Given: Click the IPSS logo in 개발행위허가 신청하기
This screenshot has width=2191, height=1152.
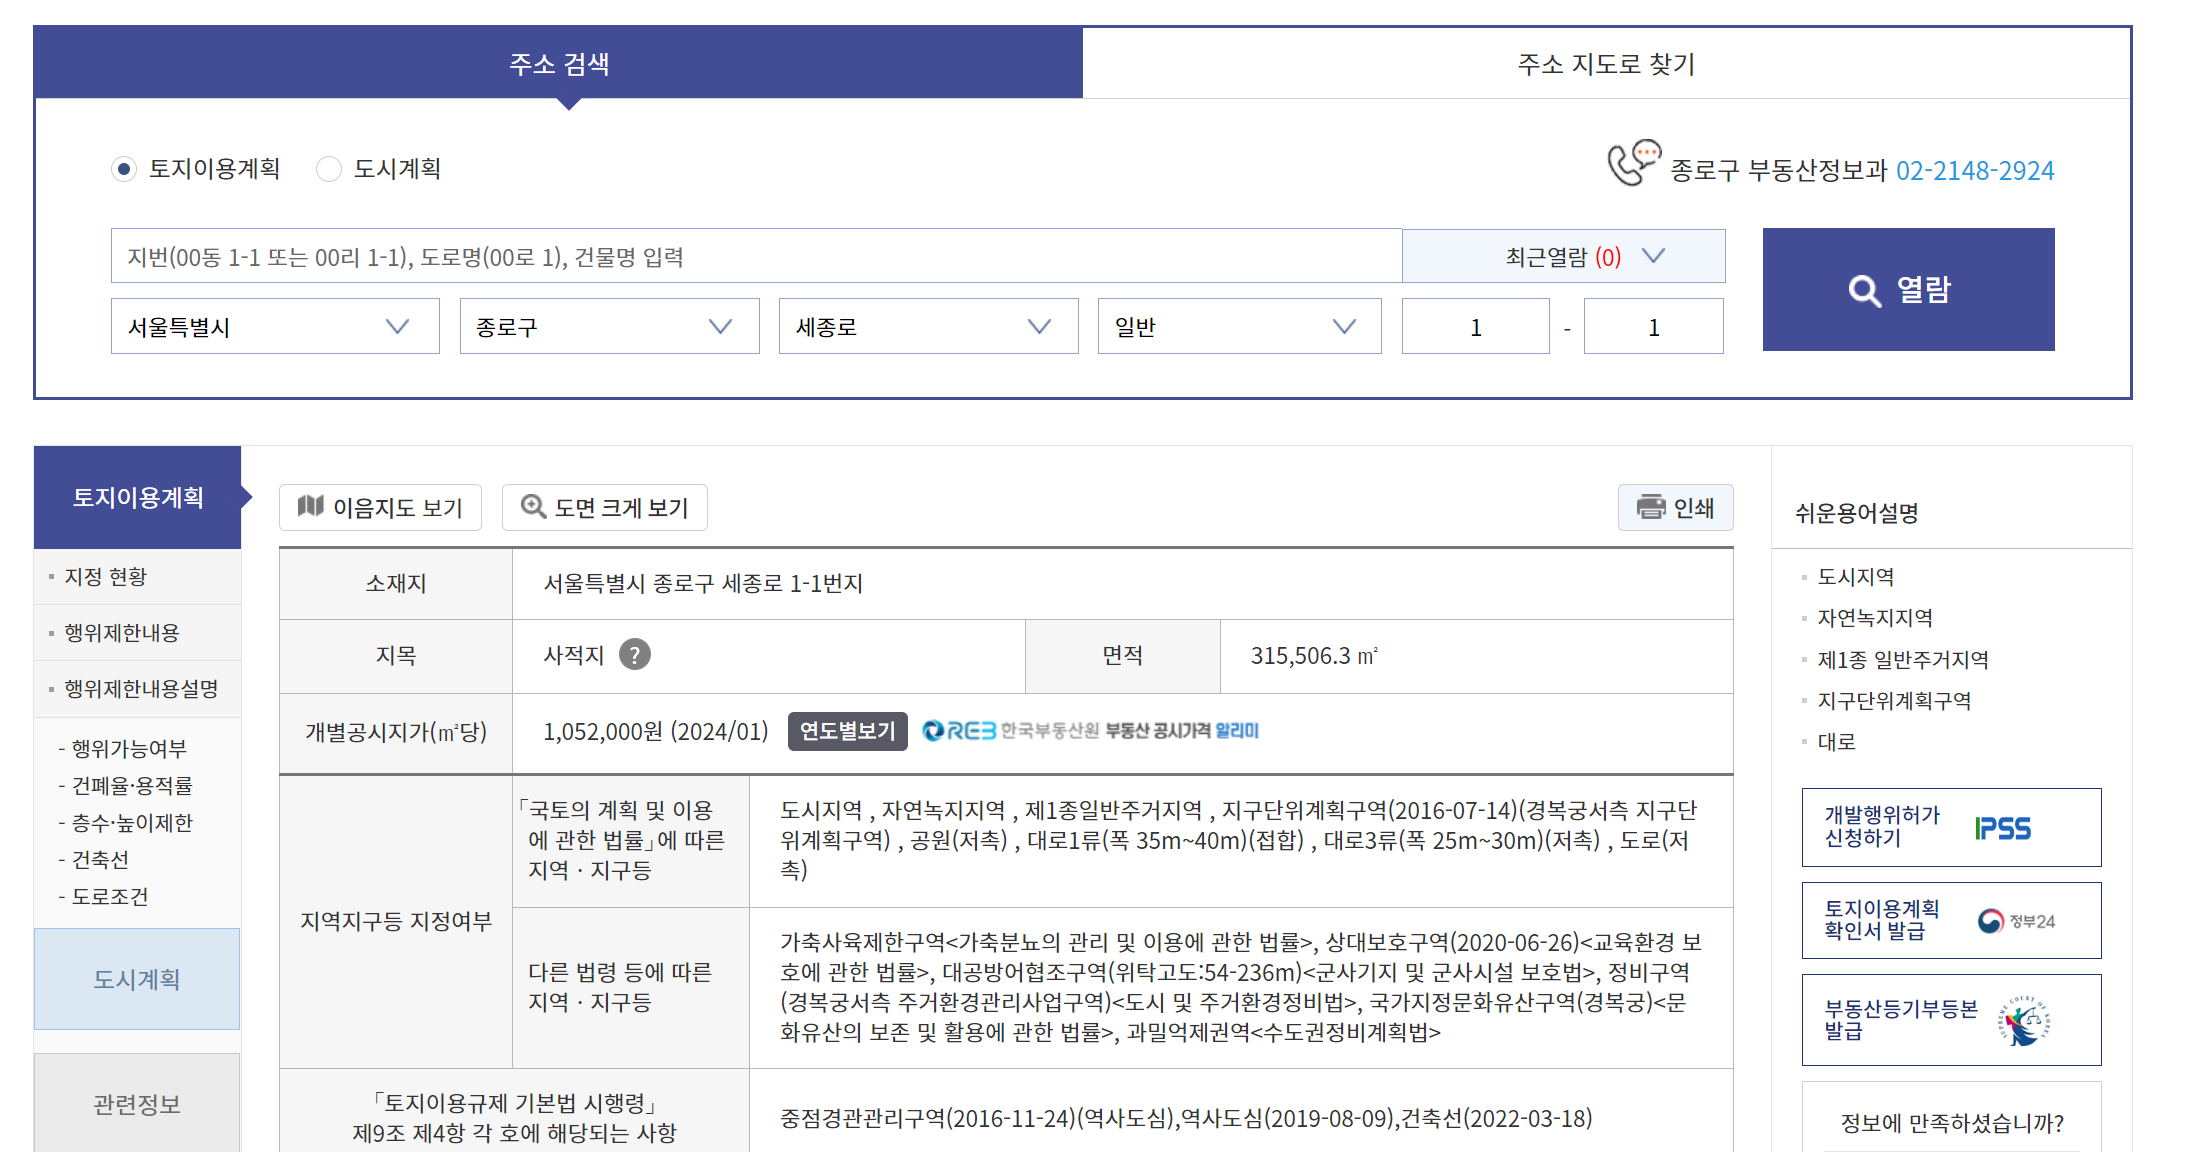Looking at the screenshot, I should (x=2002, y=829).
